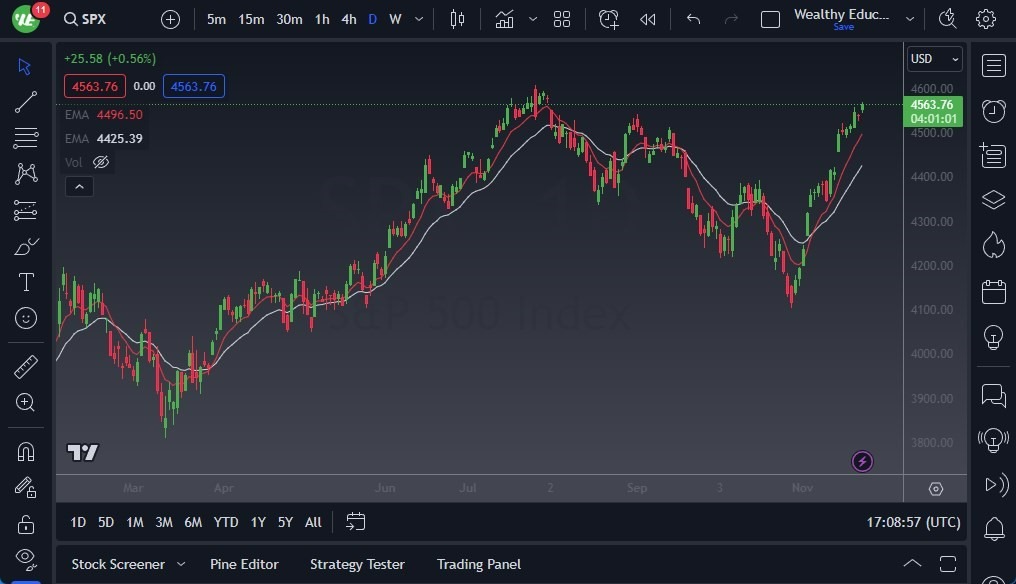Switch to the Strategy Tester tab
1016x584 pixels.
[x=357, y=564]
